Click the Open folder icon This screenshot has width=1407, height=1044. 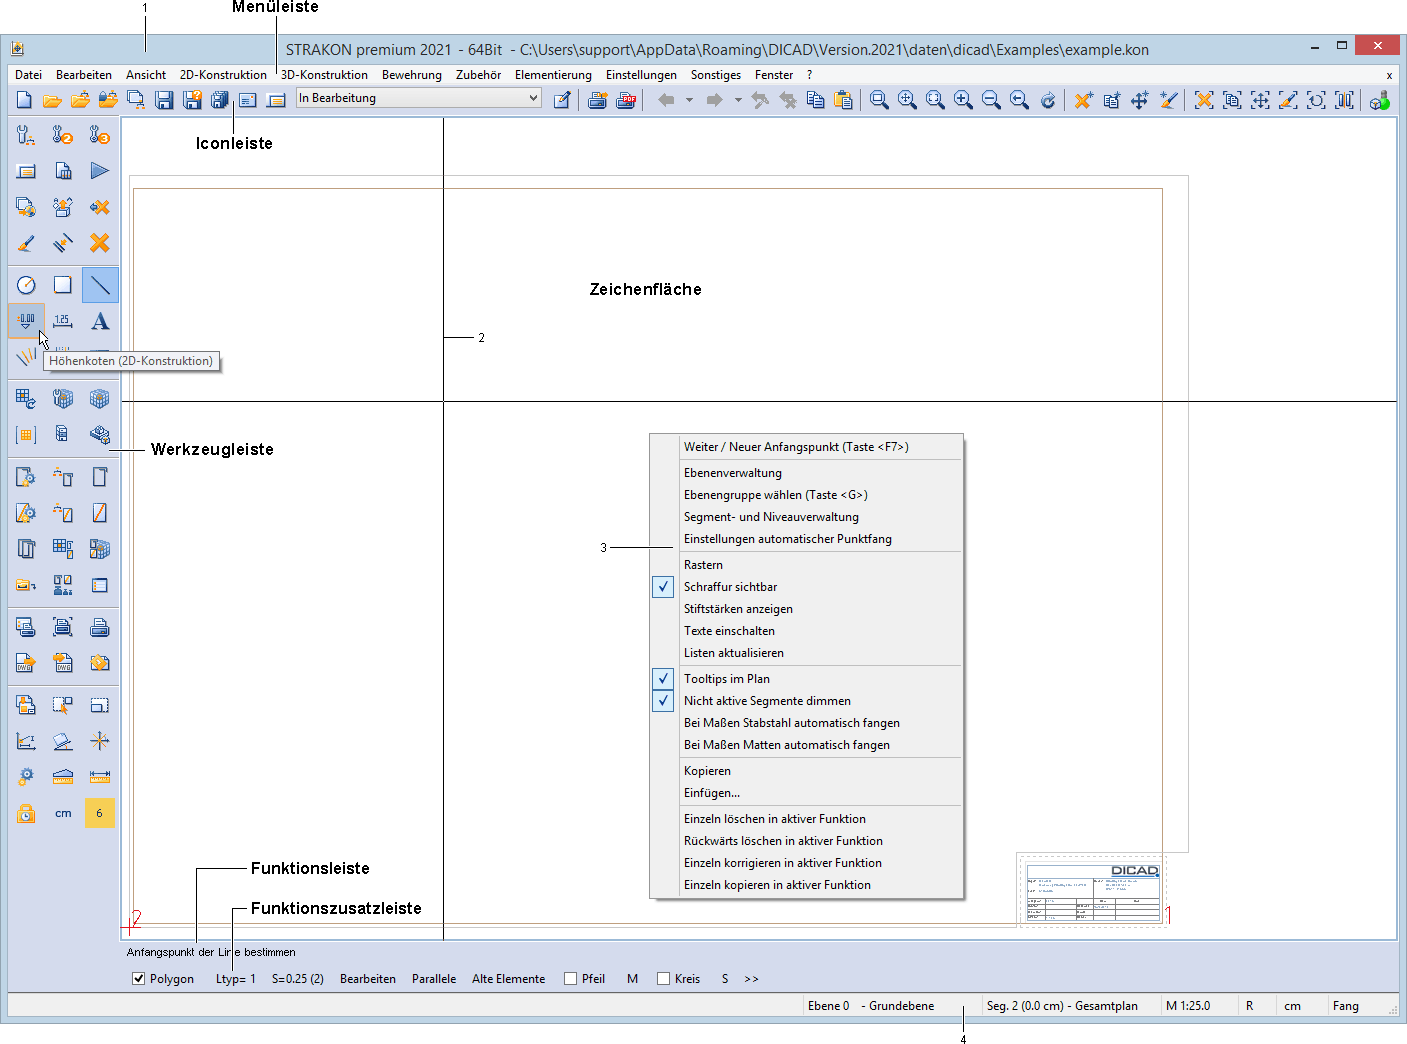(x=52, y=99)
